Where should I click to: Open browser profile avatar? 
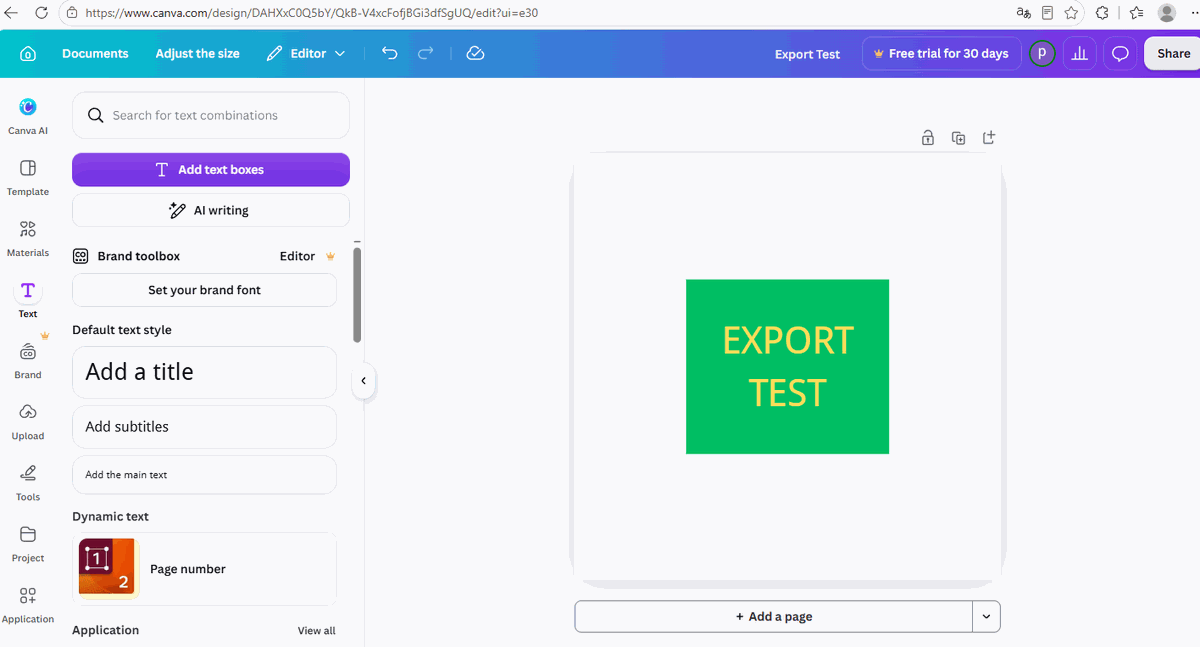click(x=1166, y=13)
